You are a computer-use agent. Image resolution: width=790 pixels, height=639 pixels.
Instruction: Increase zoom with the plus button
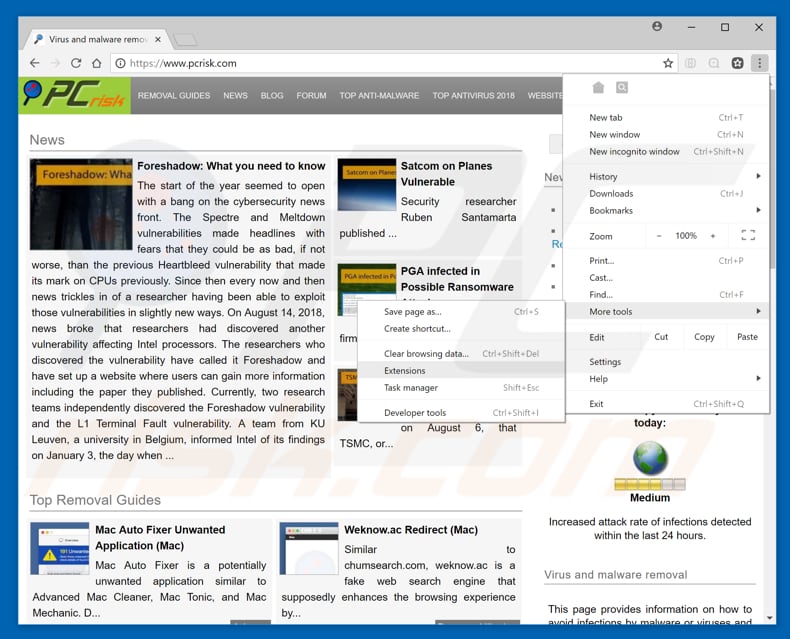pos(713,236)
